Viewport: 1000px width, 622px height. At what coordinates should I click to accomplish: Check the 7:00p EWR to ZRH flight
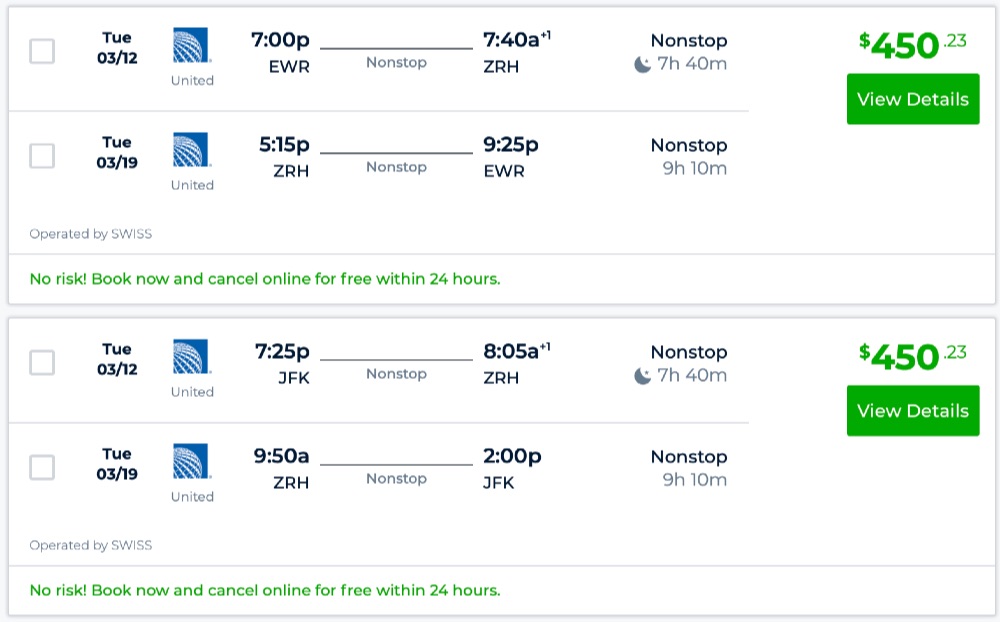(42, 51)
